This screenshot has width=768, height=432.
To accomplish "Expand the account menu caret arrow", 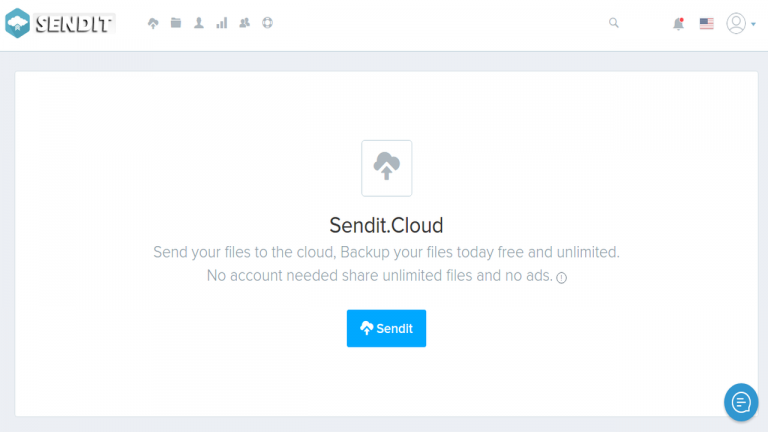I will [x=753, y=24].
